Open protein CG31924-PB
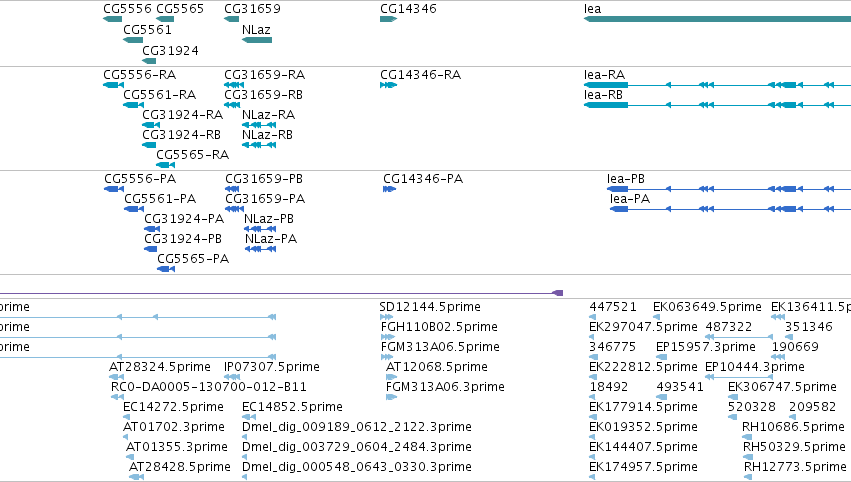The width and height of the screenshot is (851, 482). coord(183,239)
